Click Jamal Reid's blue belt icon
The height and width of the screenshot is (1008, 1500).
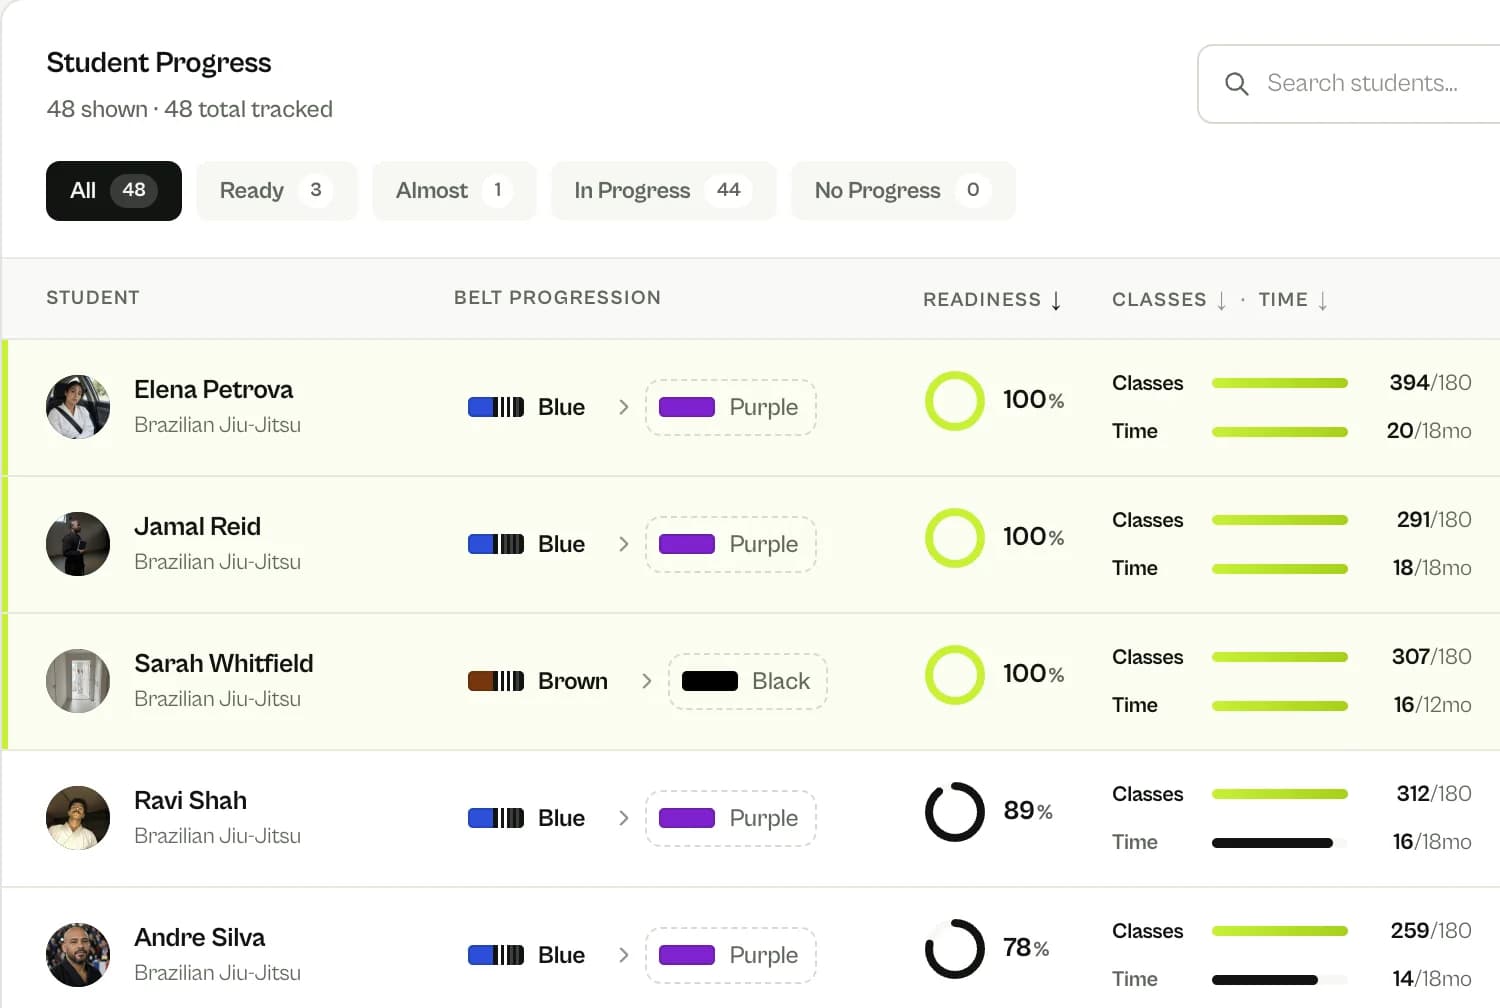pyautogui.click(x=496, y=544)
